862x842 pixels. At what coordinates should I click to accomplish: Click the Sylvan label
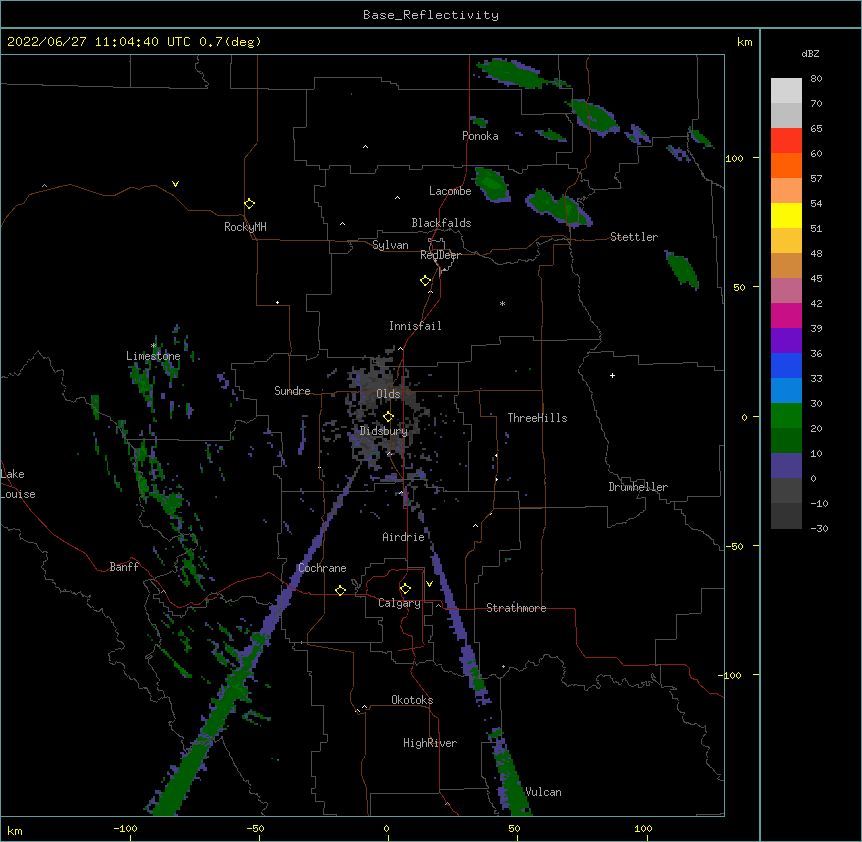[x=390, y=245]
